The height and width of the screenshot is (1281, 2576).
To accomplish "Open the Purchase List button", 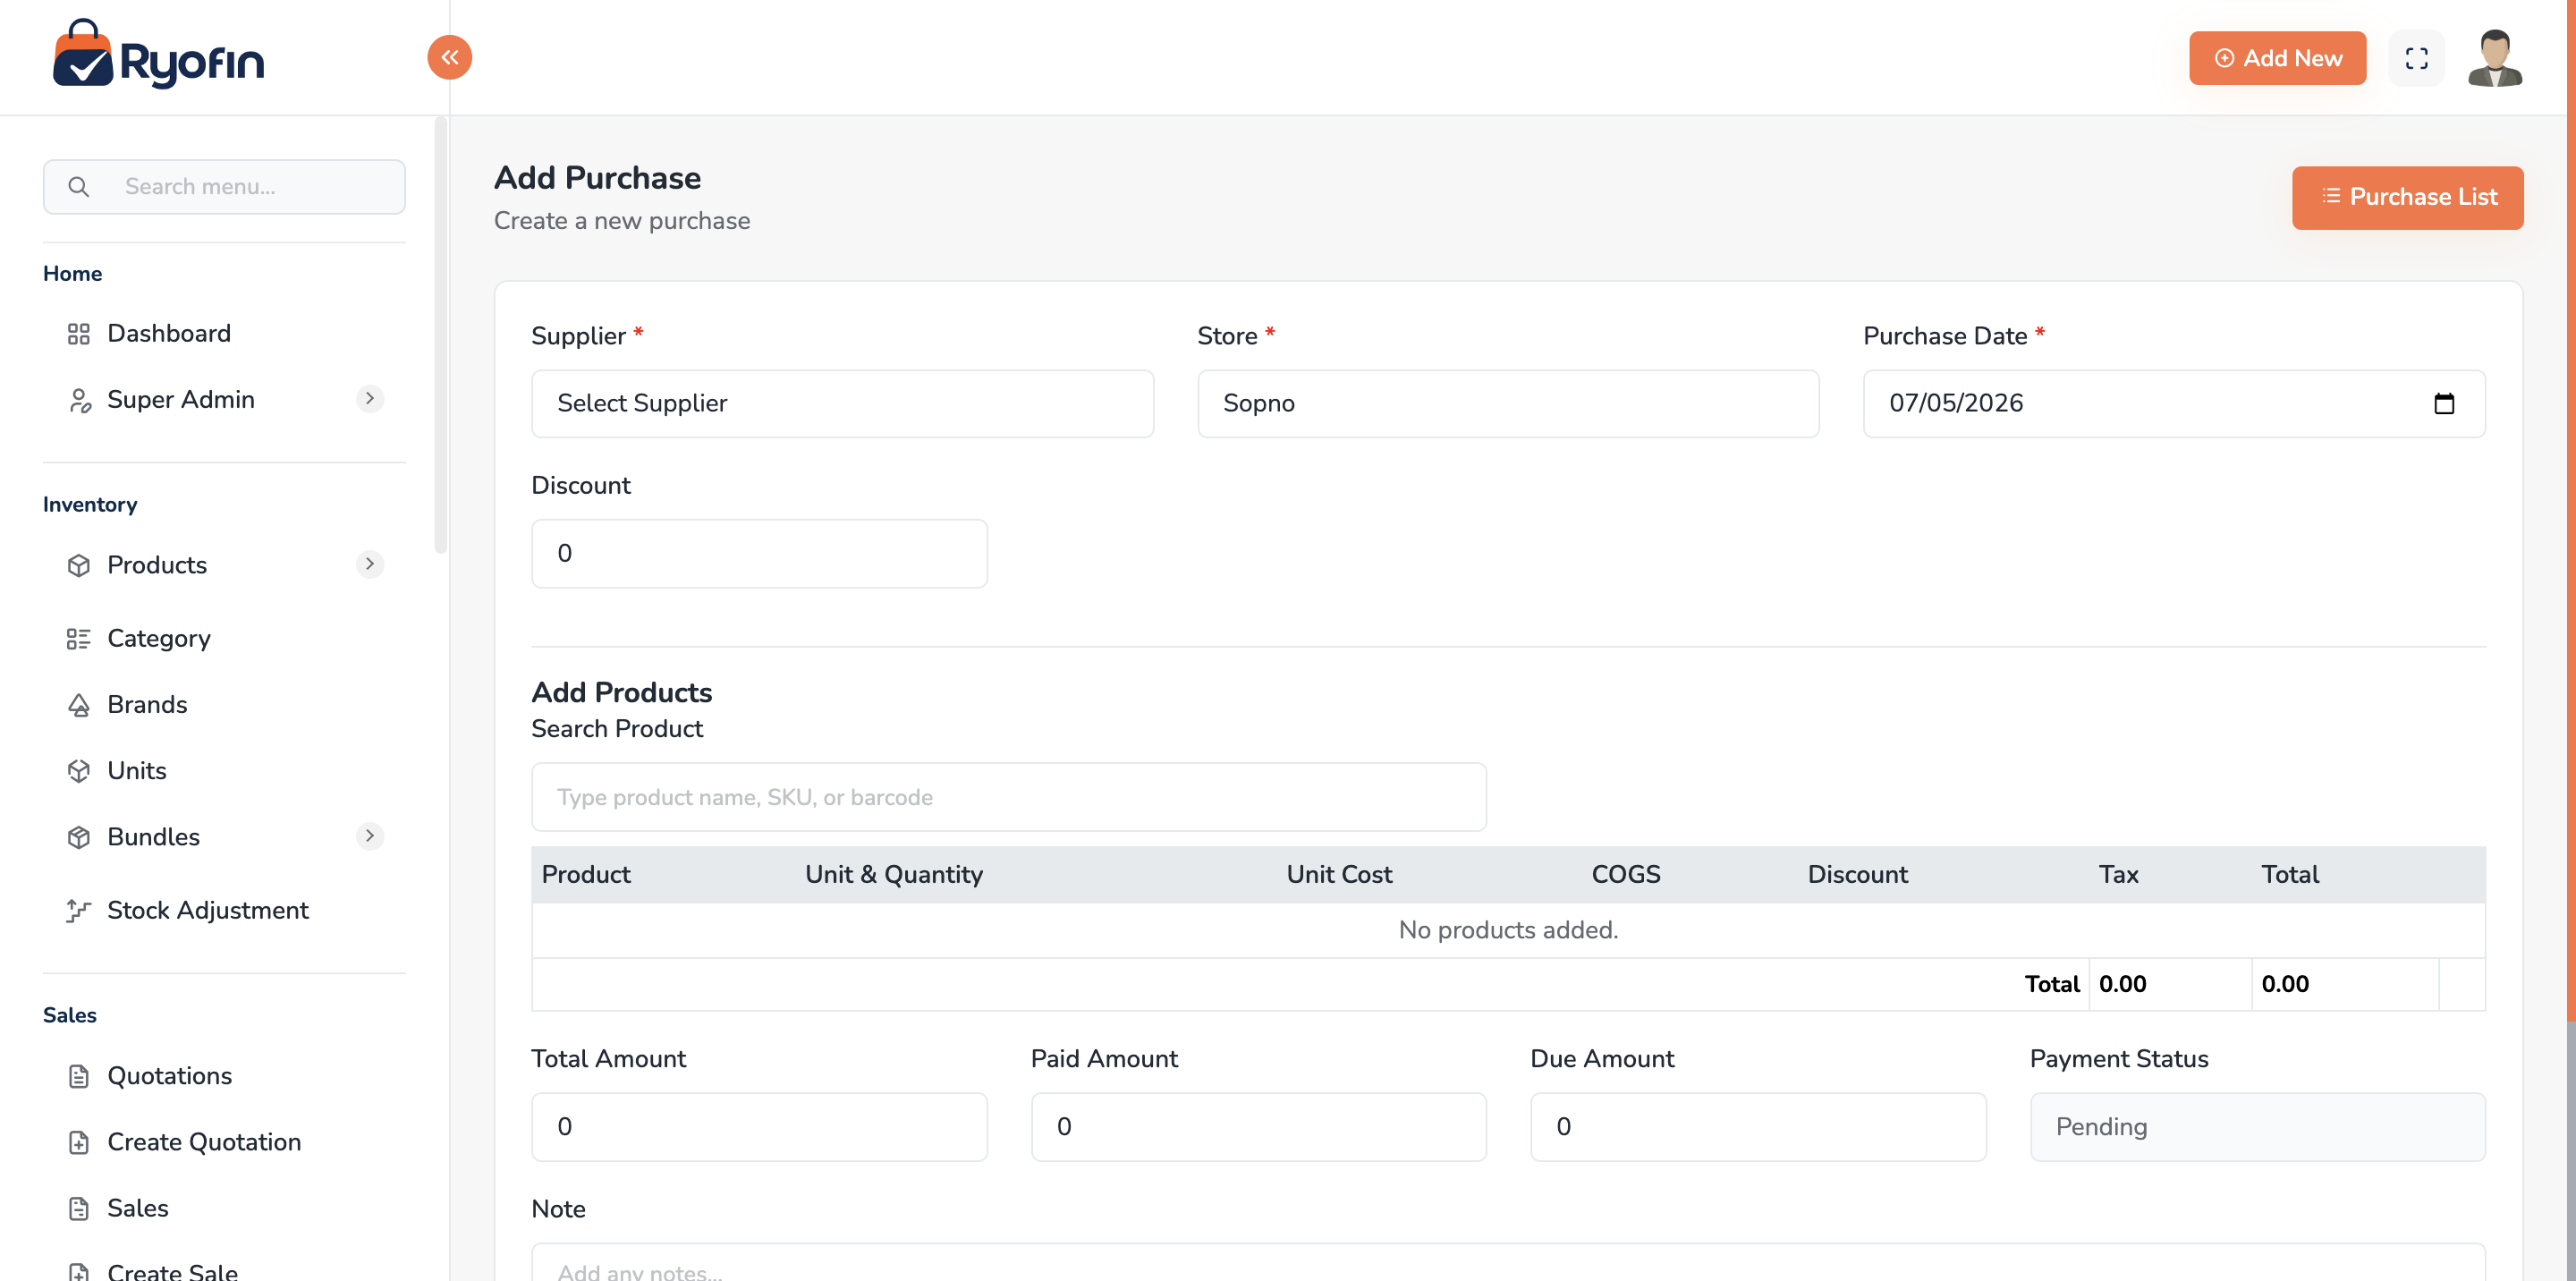I will click(x=2407, y=198).
